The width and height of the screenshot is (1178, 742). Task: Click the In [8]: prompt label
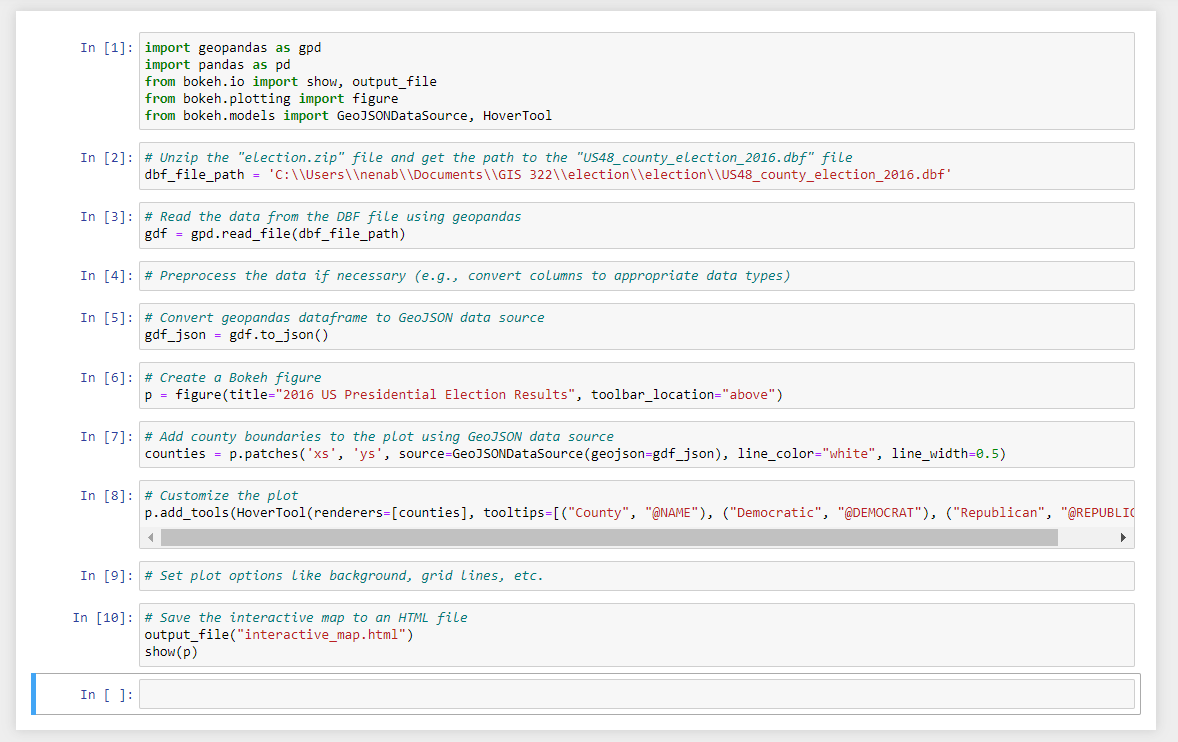[107, 496]
